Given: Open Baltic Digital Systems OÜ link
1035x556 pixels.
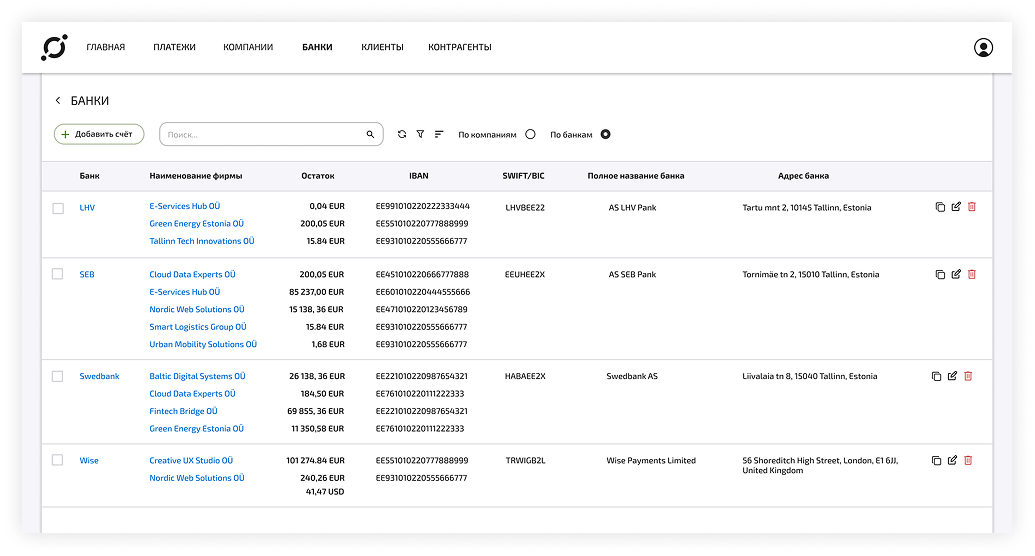Looking at the screenshot, I should pos(197,376).
